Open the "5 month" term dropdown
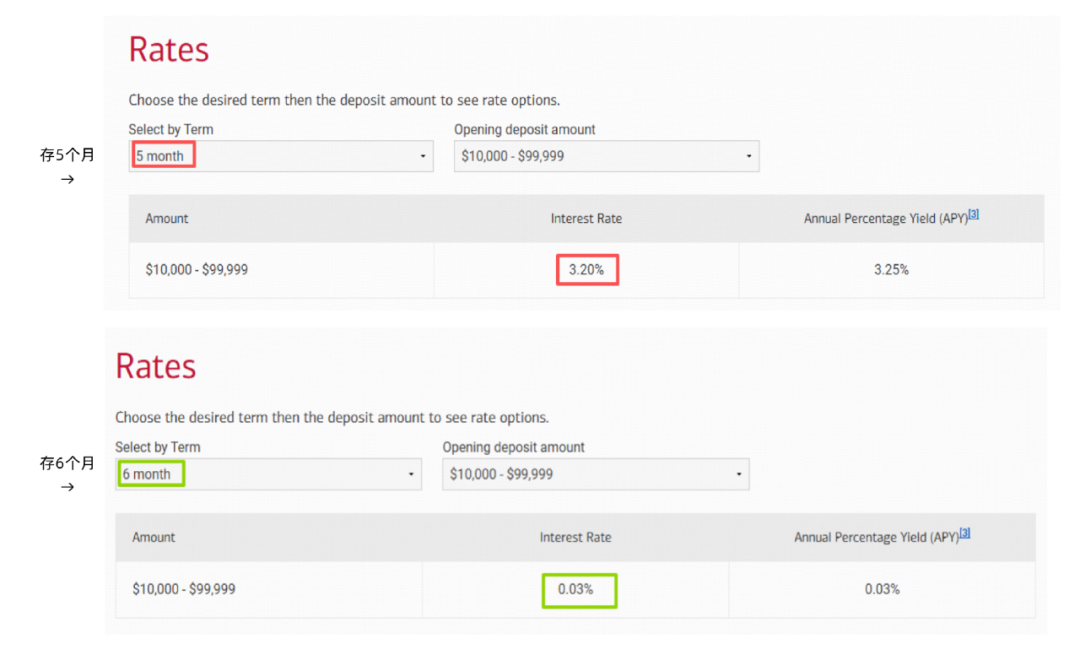 280,156
